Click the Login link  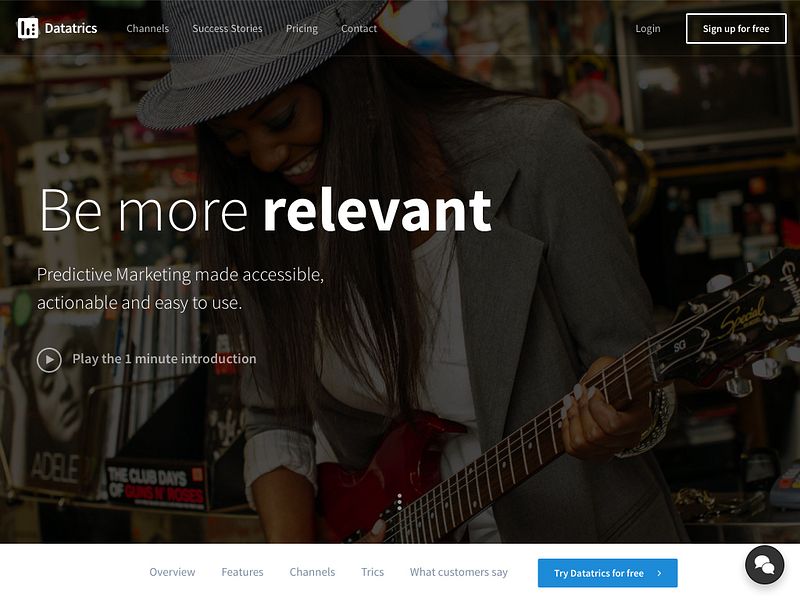(647, 29)
